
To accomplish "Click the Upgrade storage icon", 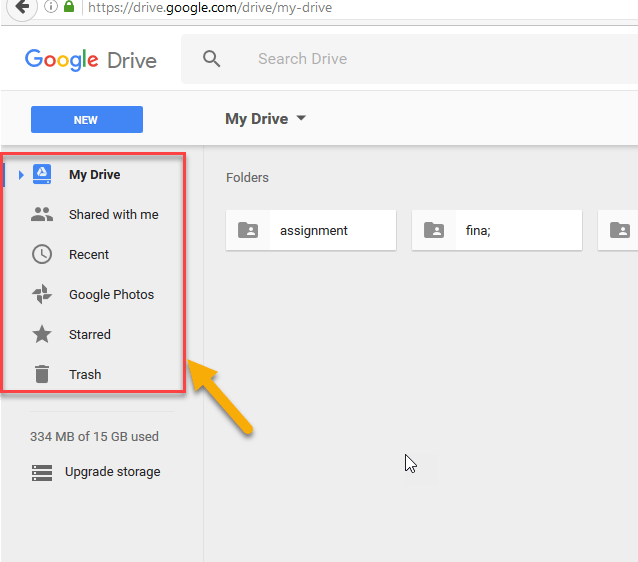I will coord(42,472).
